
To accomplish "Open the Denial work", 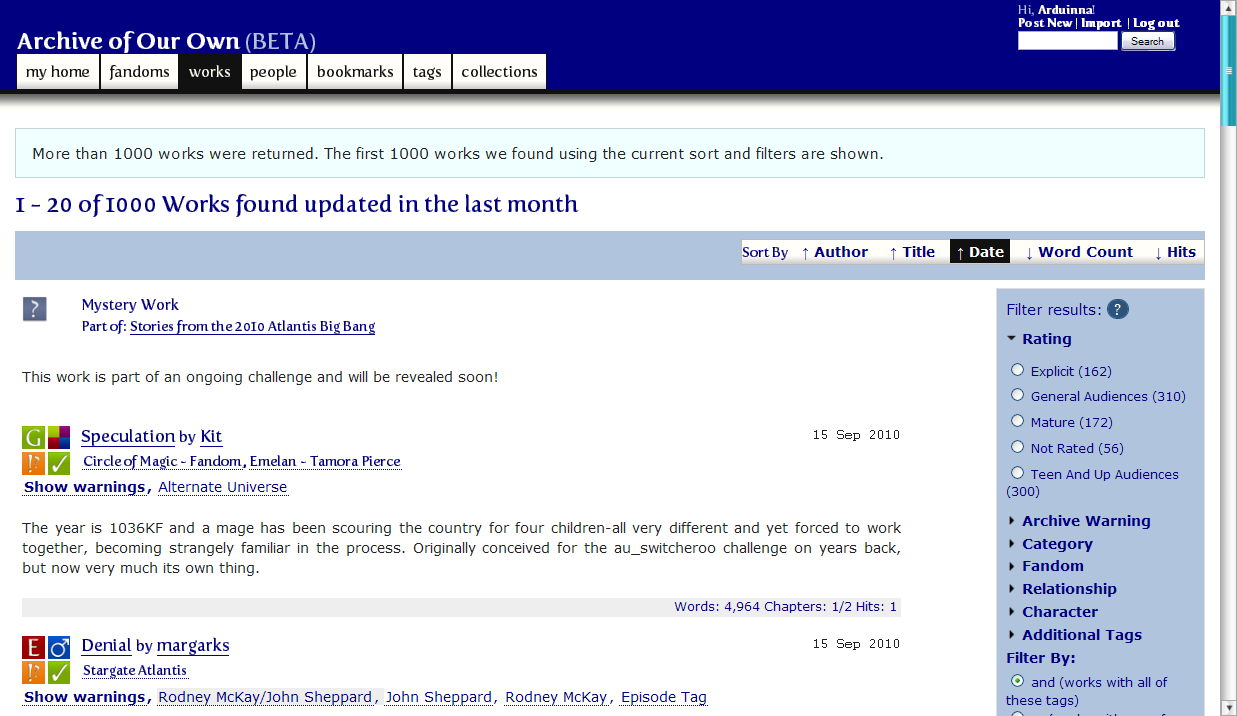I will (106, 646).
